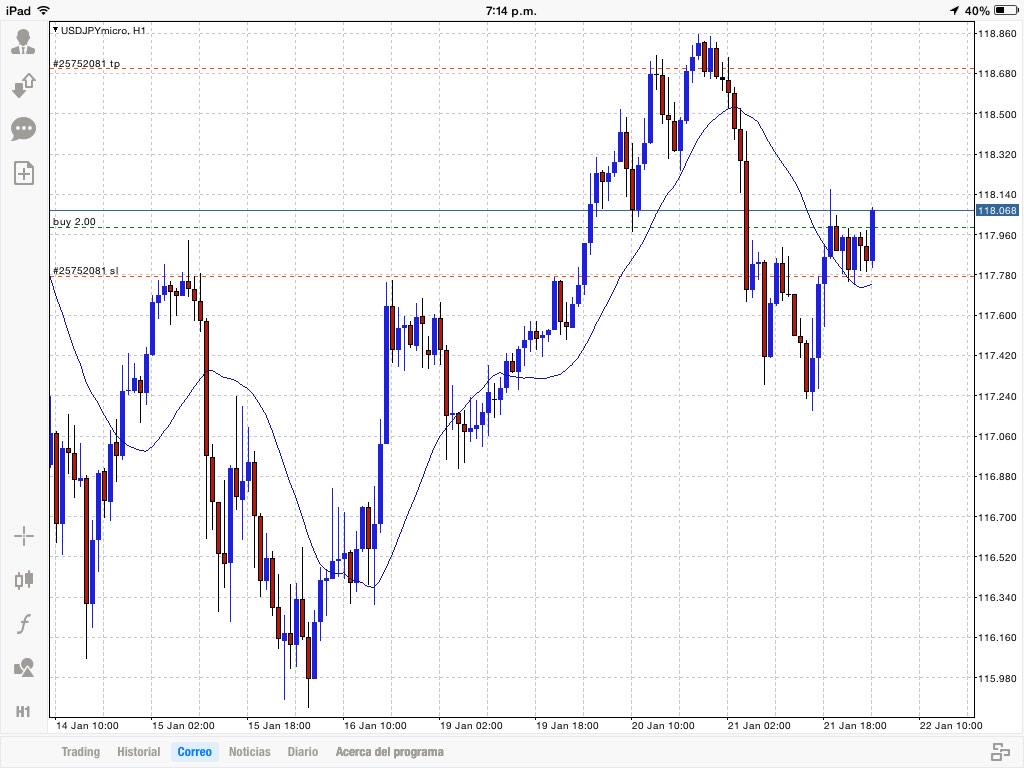Tap the window layout icon at bottom right
1024x768 pixels.
1000,752
